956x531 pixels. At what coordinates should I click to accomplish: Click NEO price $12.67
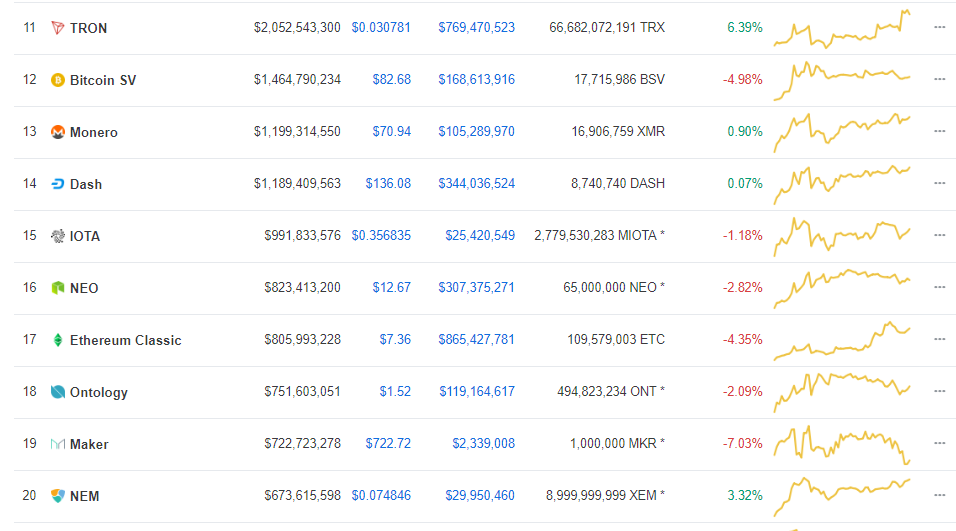391,287
